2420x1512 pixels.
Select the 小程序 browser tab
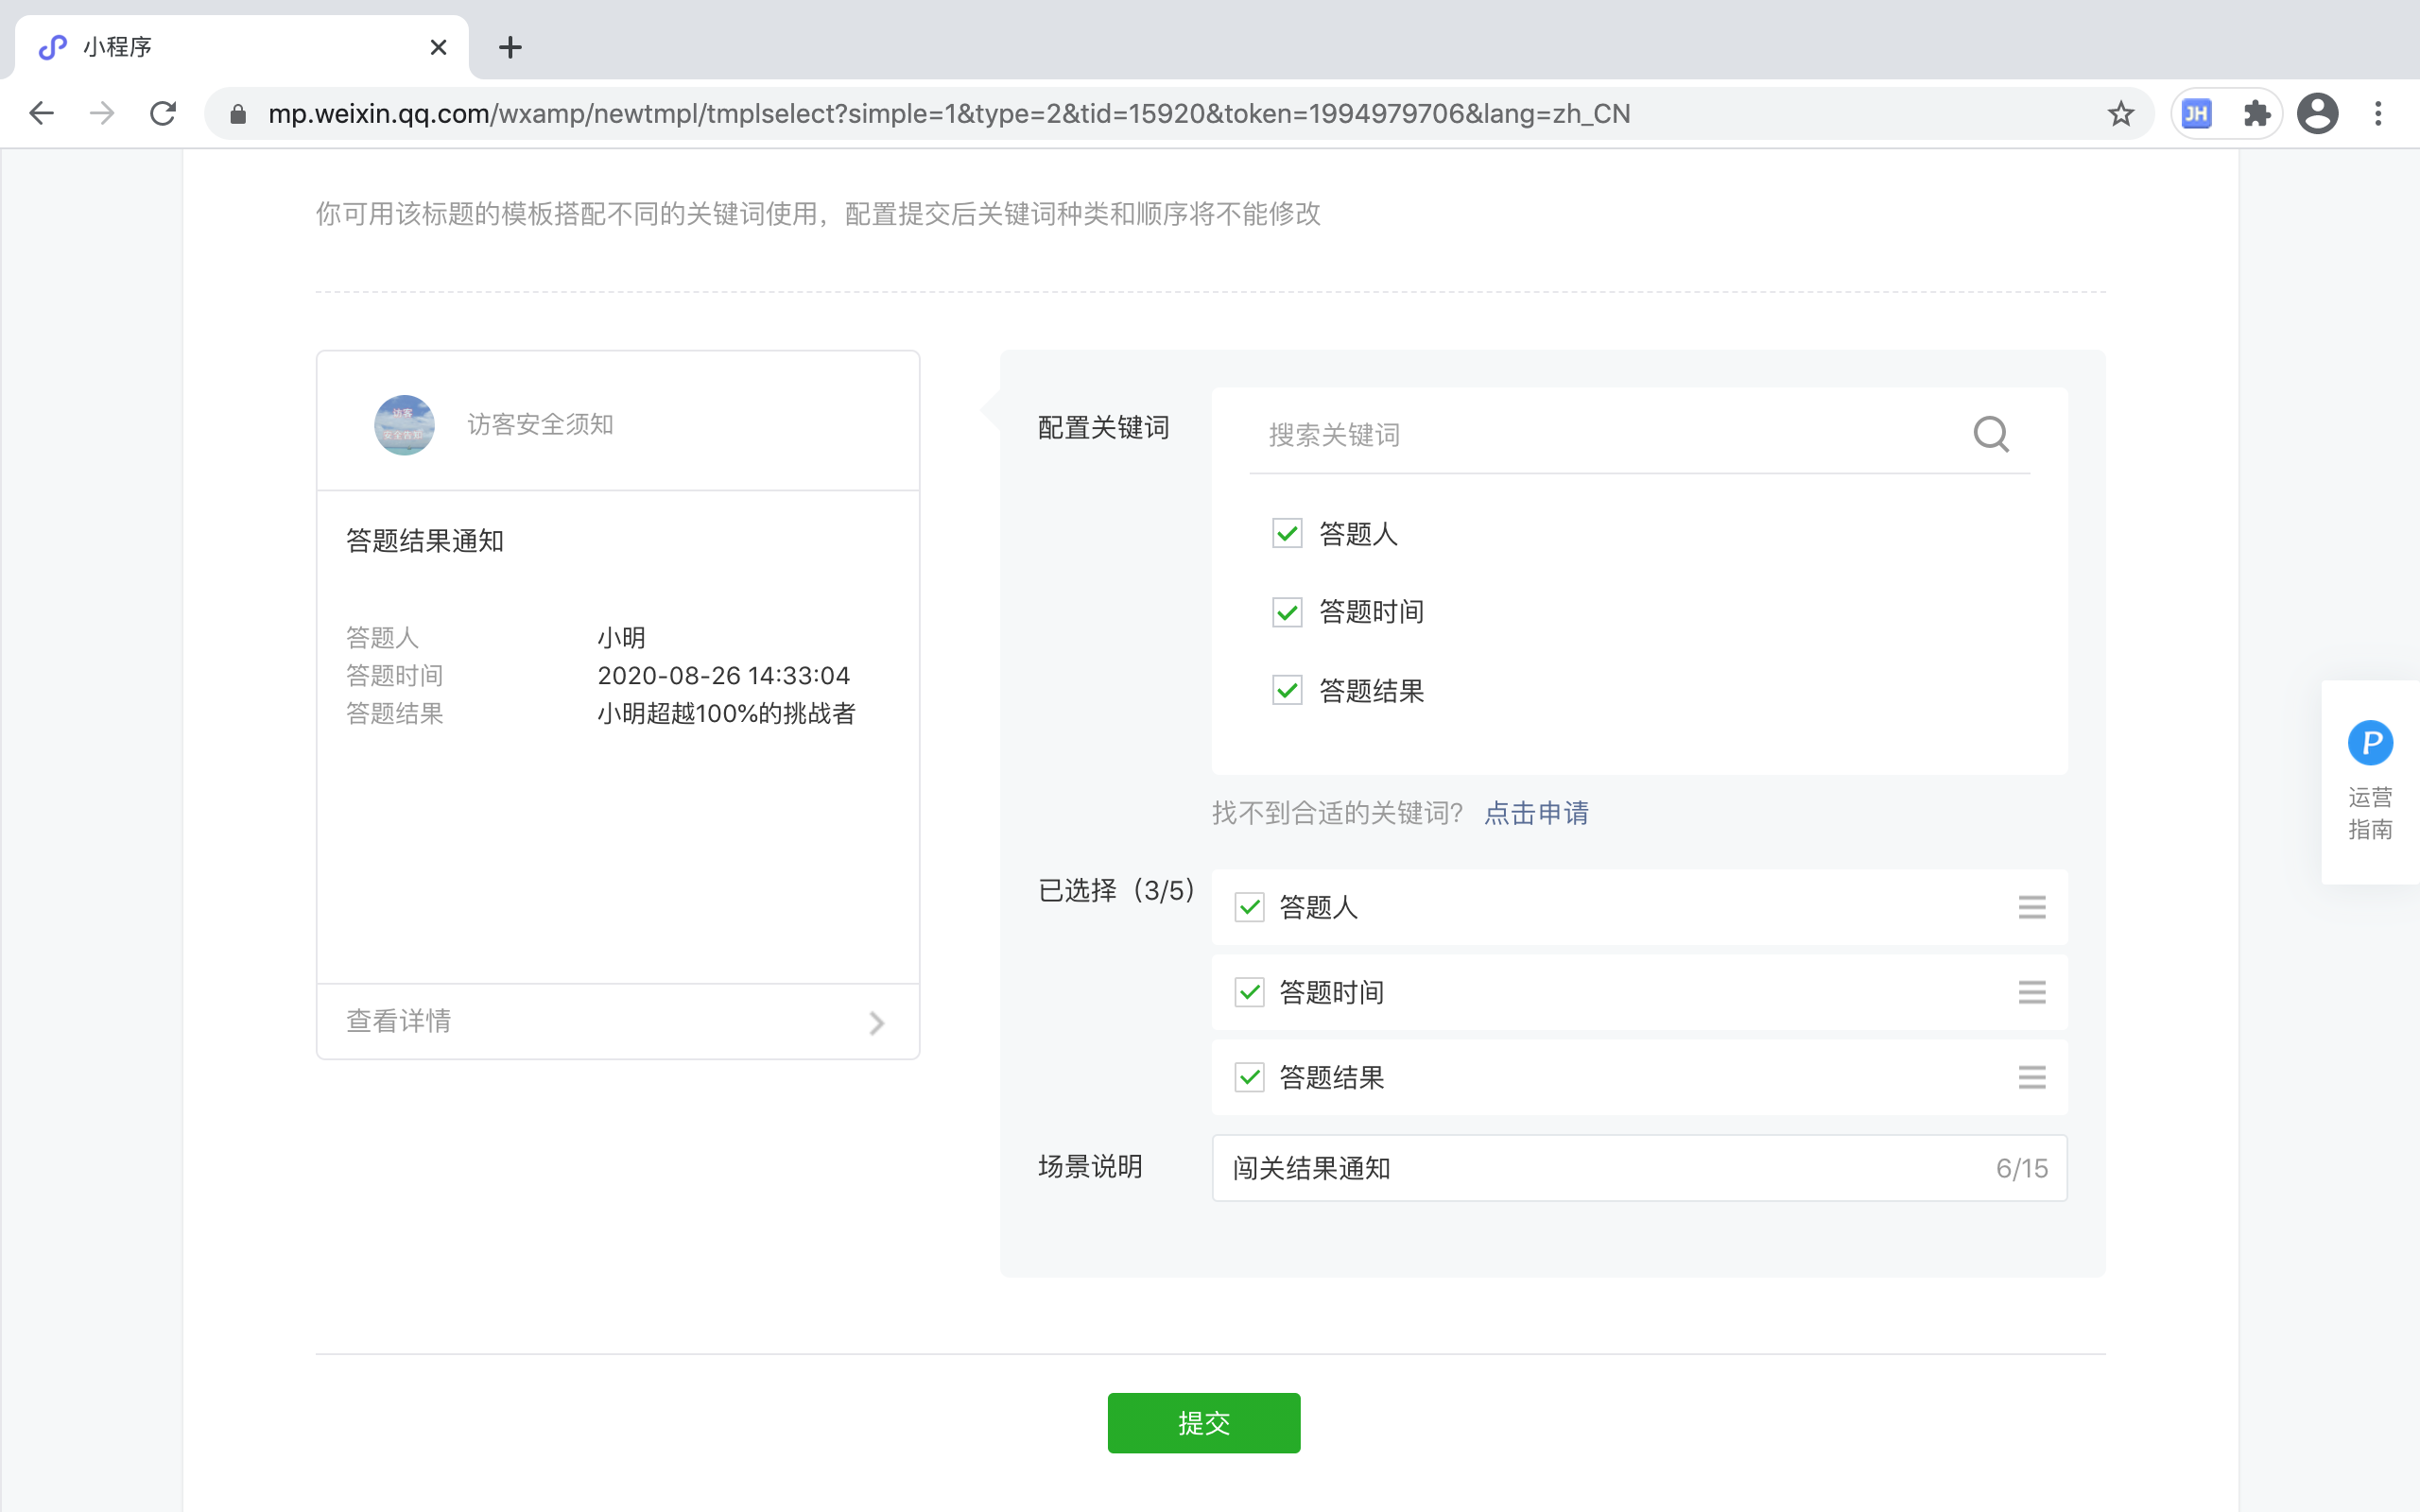(x=230, y=47)
